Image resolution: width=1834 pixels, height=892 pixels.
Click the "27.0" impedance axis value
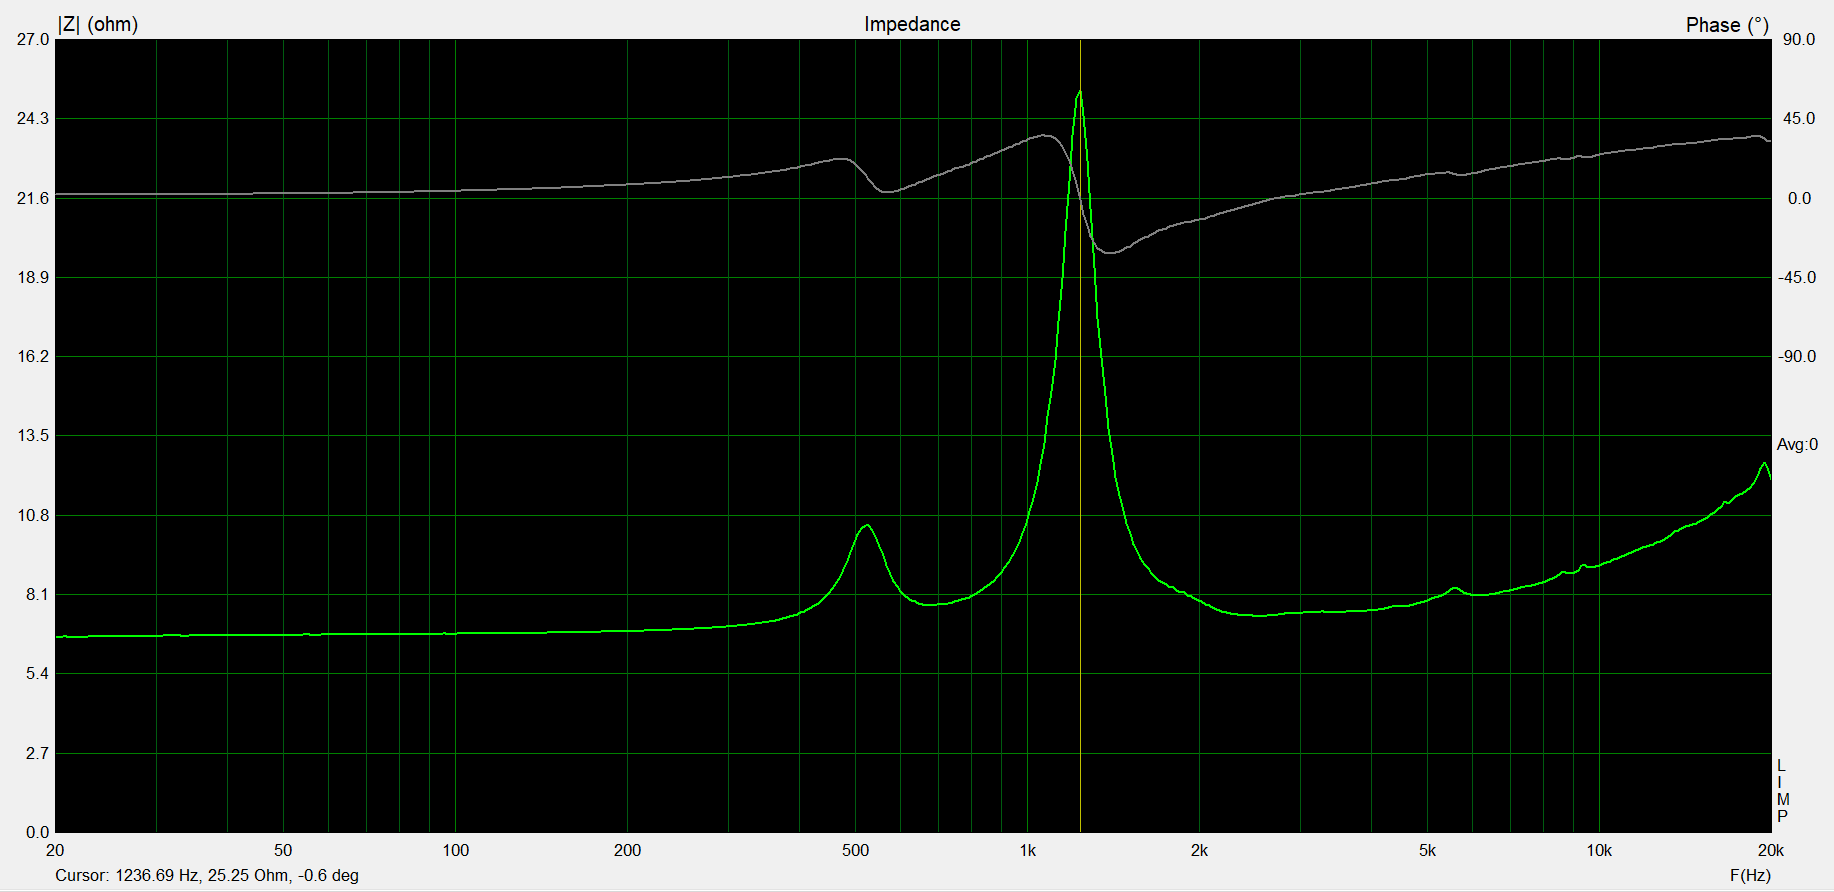click(x=33, y=40)
